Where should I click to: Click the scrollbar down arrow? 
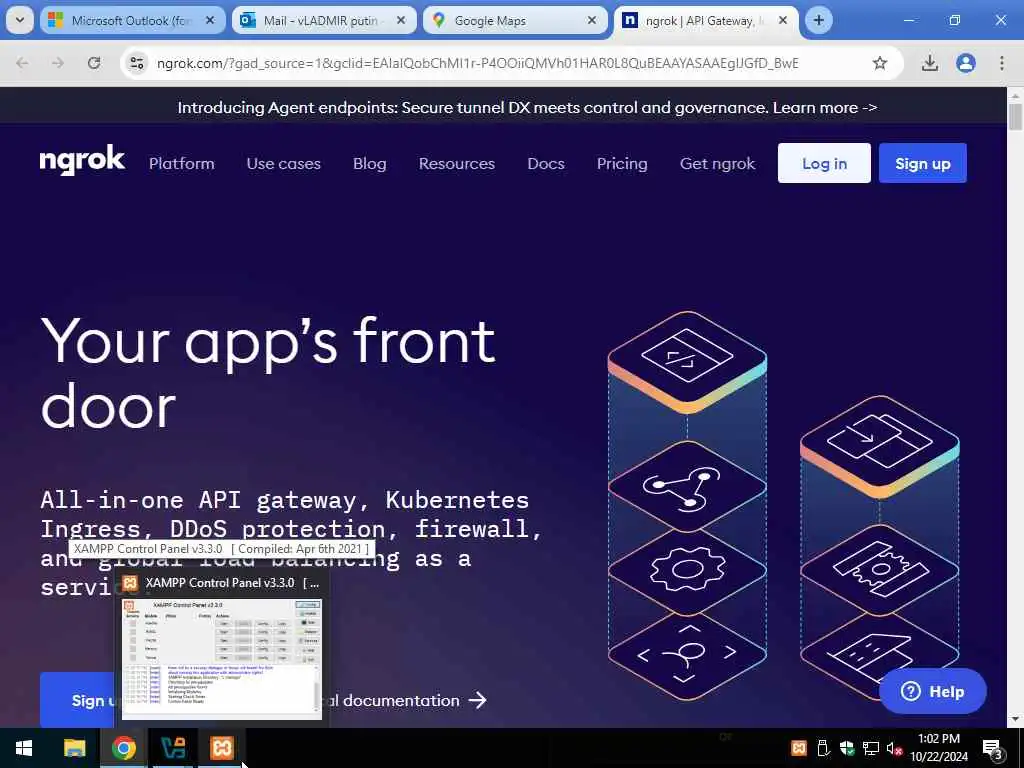1015,720
